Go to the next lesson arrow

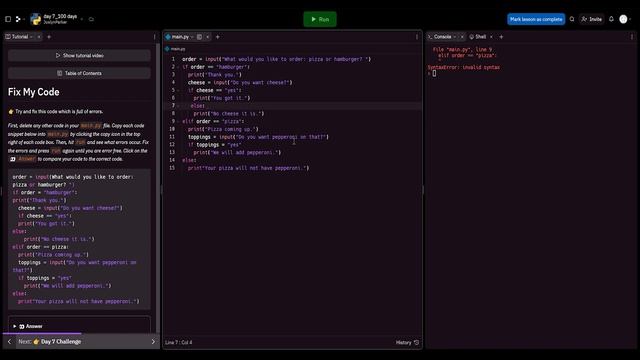[153, 342]
